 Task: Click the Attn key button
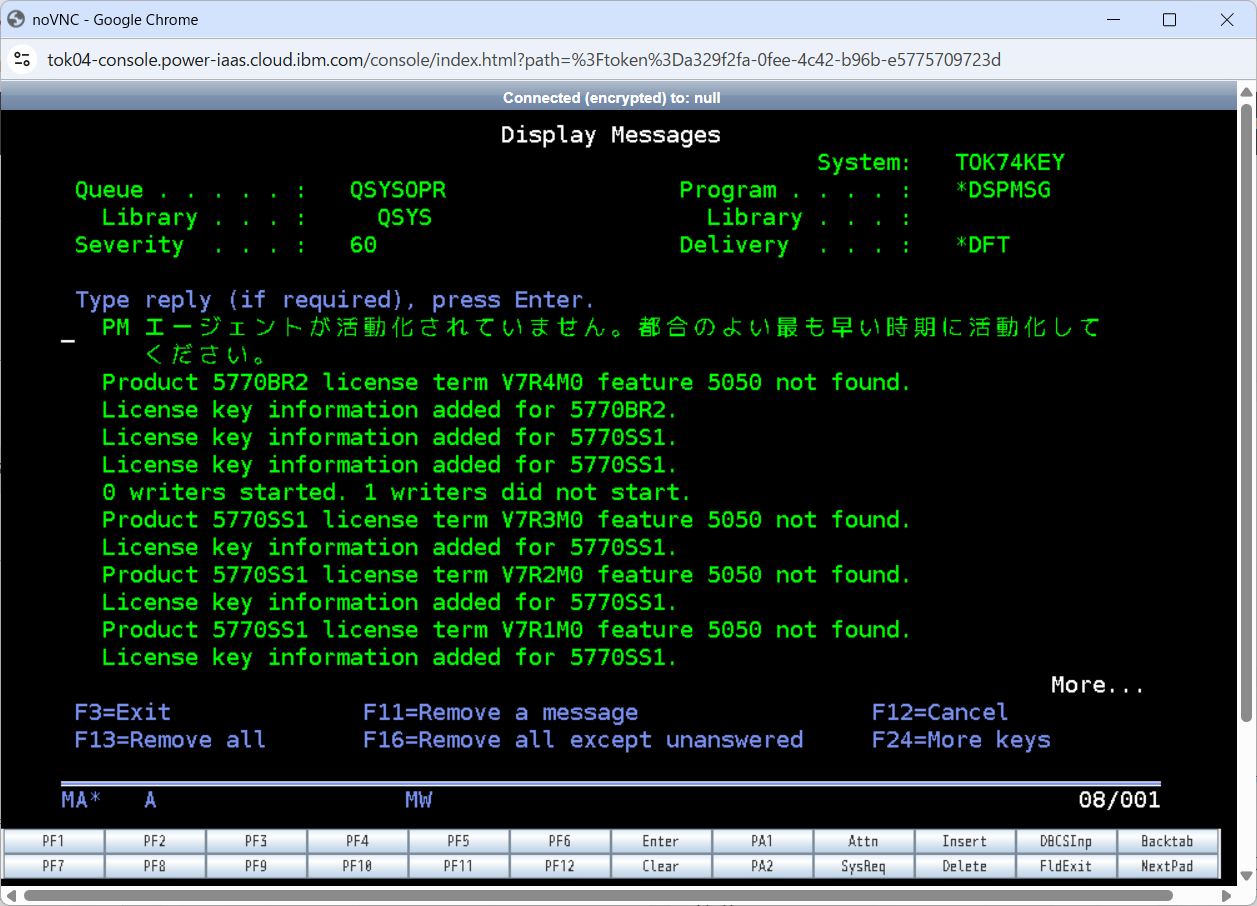pyautogui.click(x=863, y=841)
